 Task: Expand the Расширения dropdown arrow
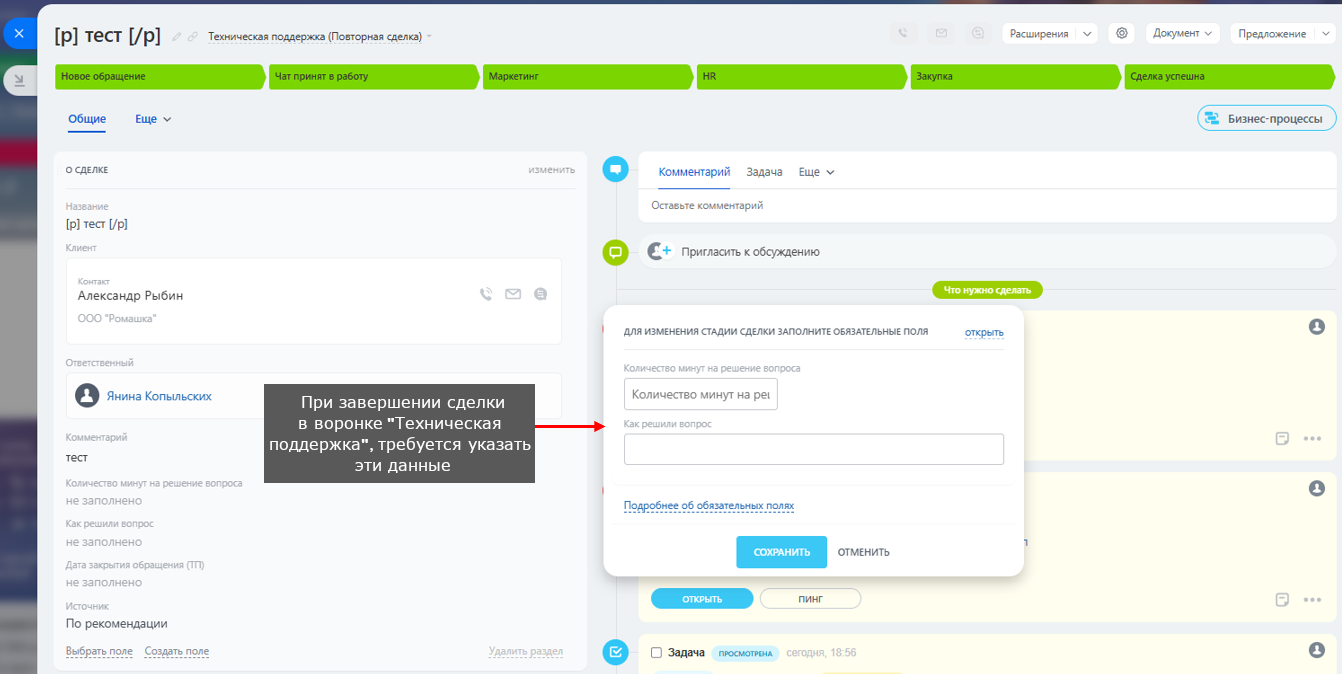click(x=1088, y=33)
